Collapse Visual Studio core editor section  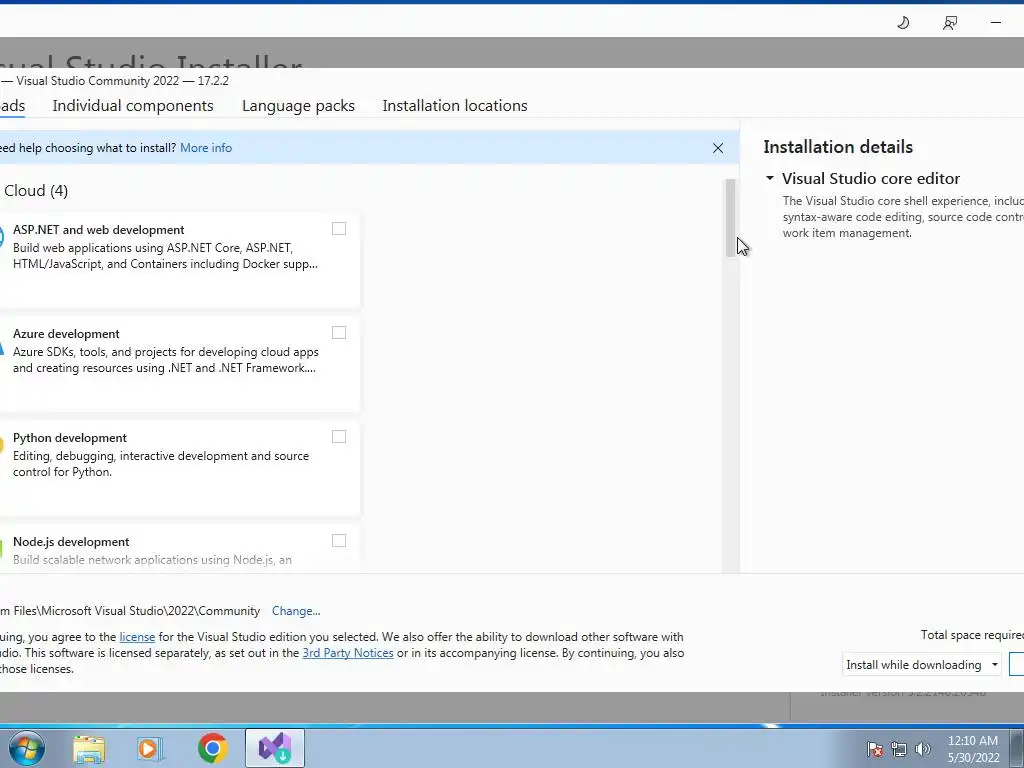coord(770,178)
